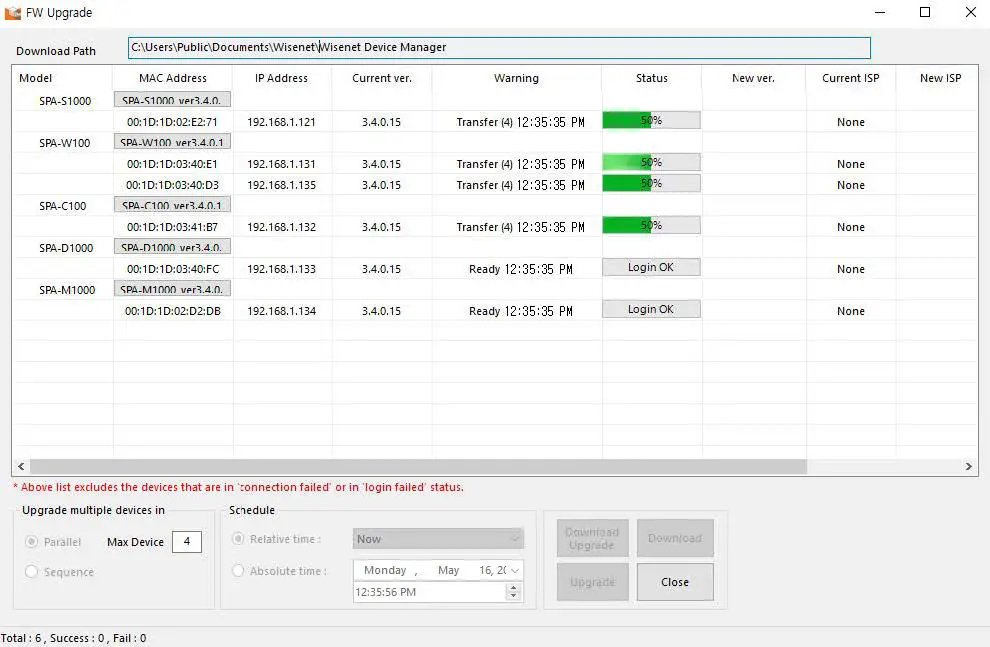Click the SPA-S1000 model row

point(65,101)
